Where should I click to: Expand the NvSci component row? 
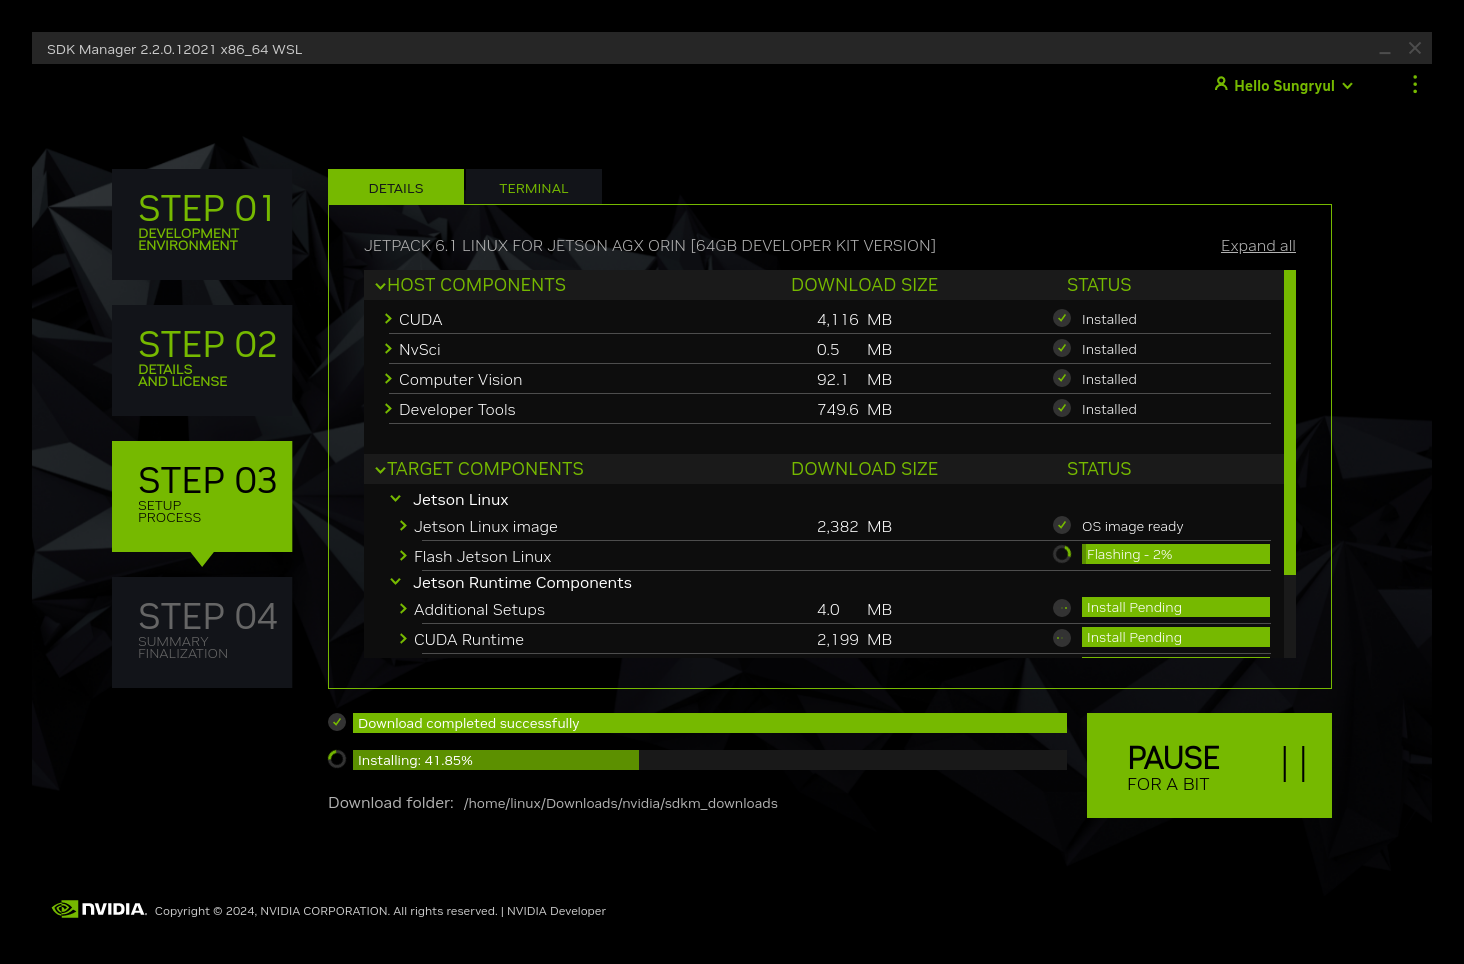(388, 349)
